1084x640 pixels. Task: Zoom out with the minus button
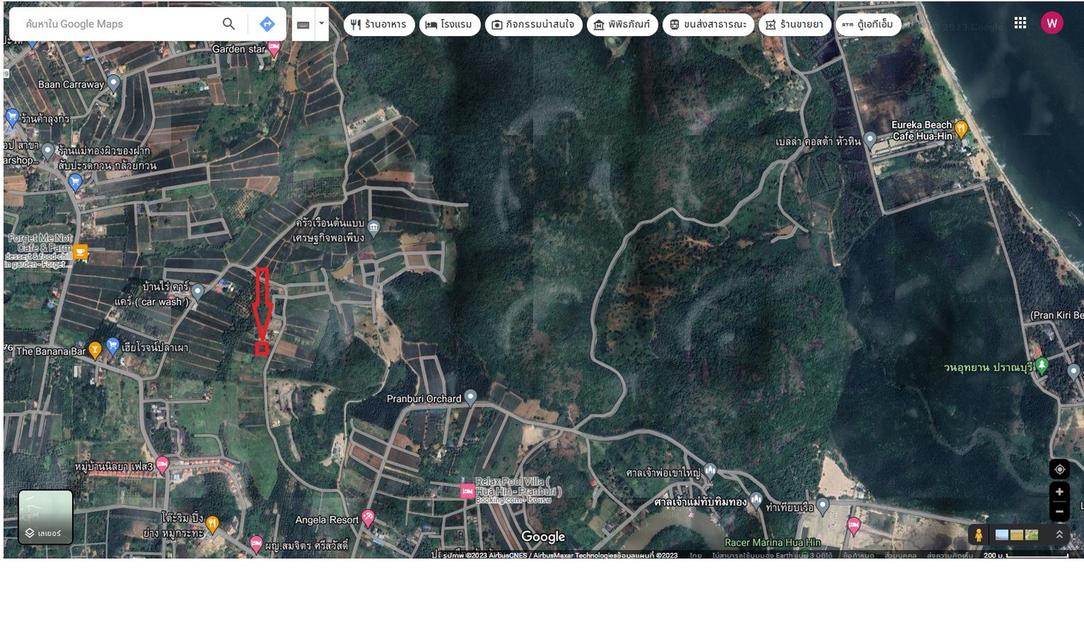click(x=1059, y=511)
